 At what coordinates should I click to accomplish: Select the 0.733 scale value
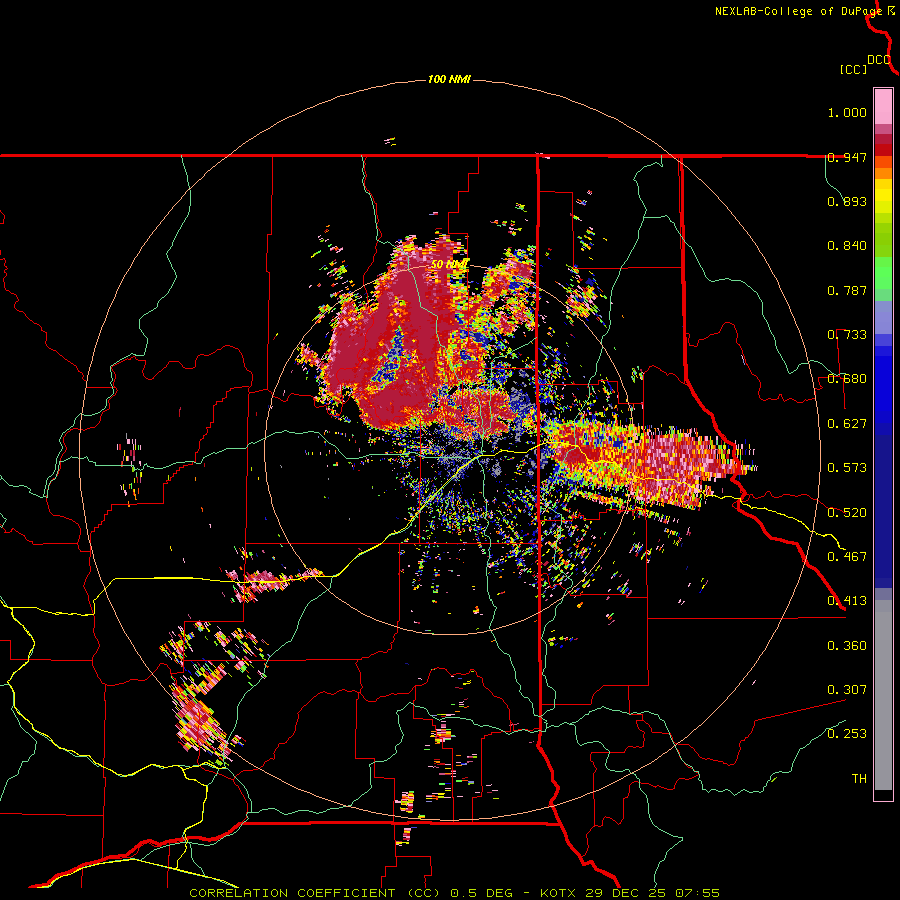847,335
